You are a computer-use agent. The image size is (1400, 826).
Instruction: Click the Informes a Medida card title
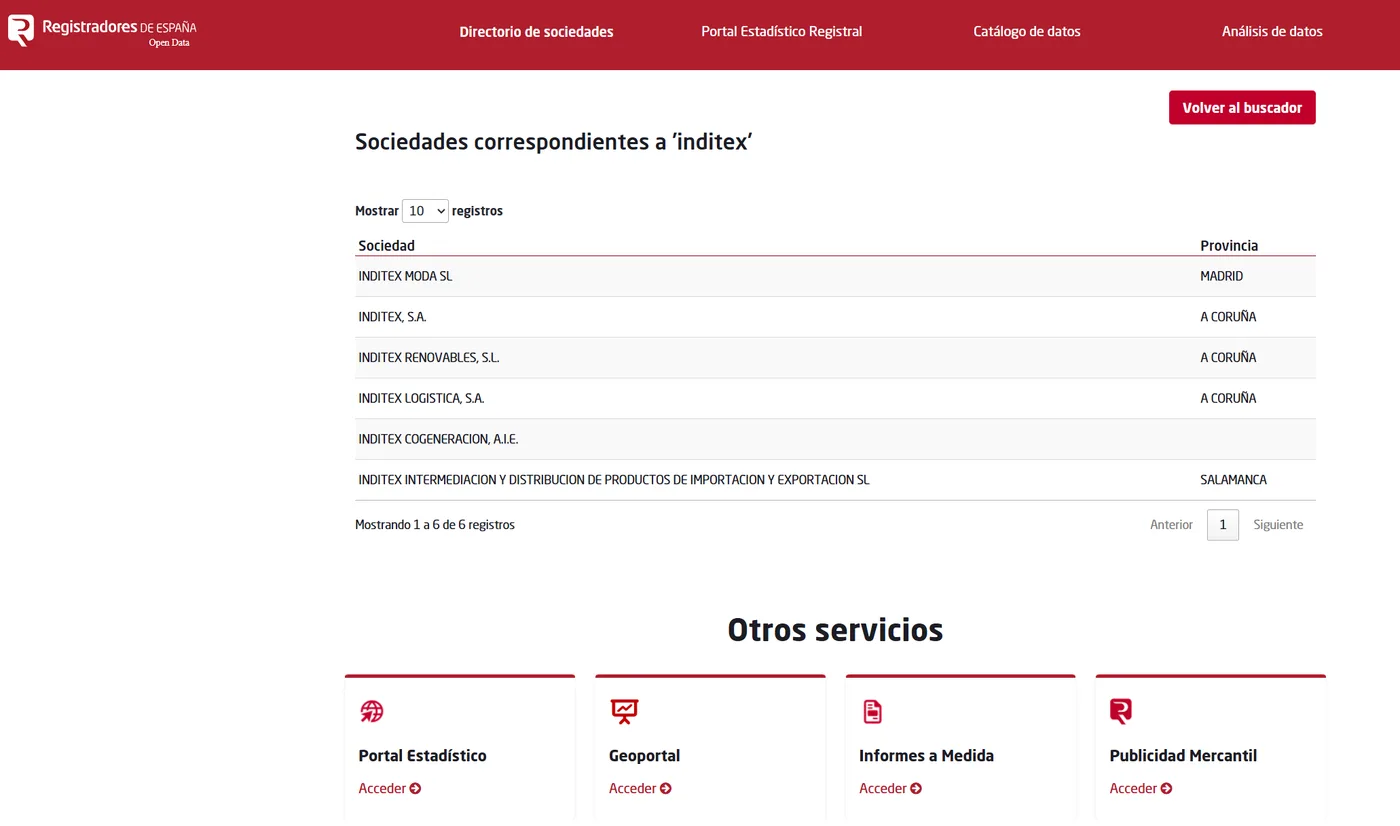coord(926,756)
